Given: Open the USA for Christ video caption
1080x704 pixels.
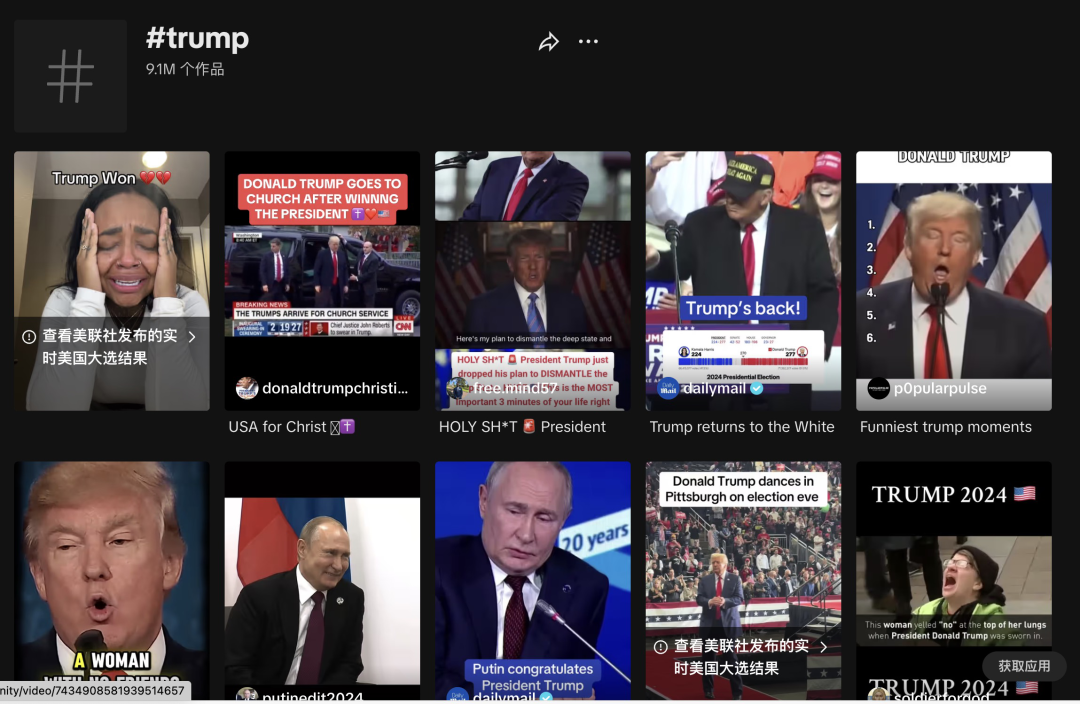Looking at the screenshot, I should pos(291,427).
